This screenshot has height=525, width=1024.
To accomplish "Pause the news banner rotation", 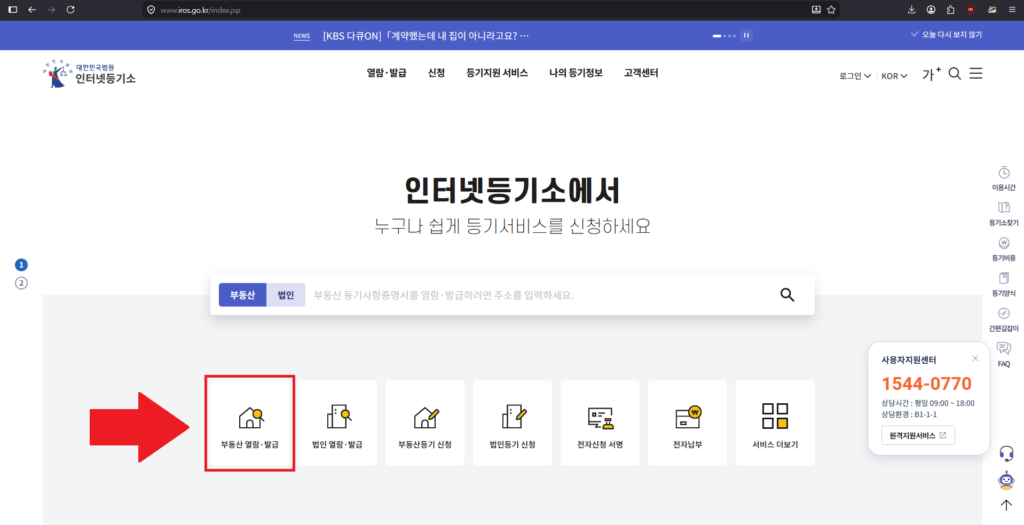I will [x=746, y=35].
